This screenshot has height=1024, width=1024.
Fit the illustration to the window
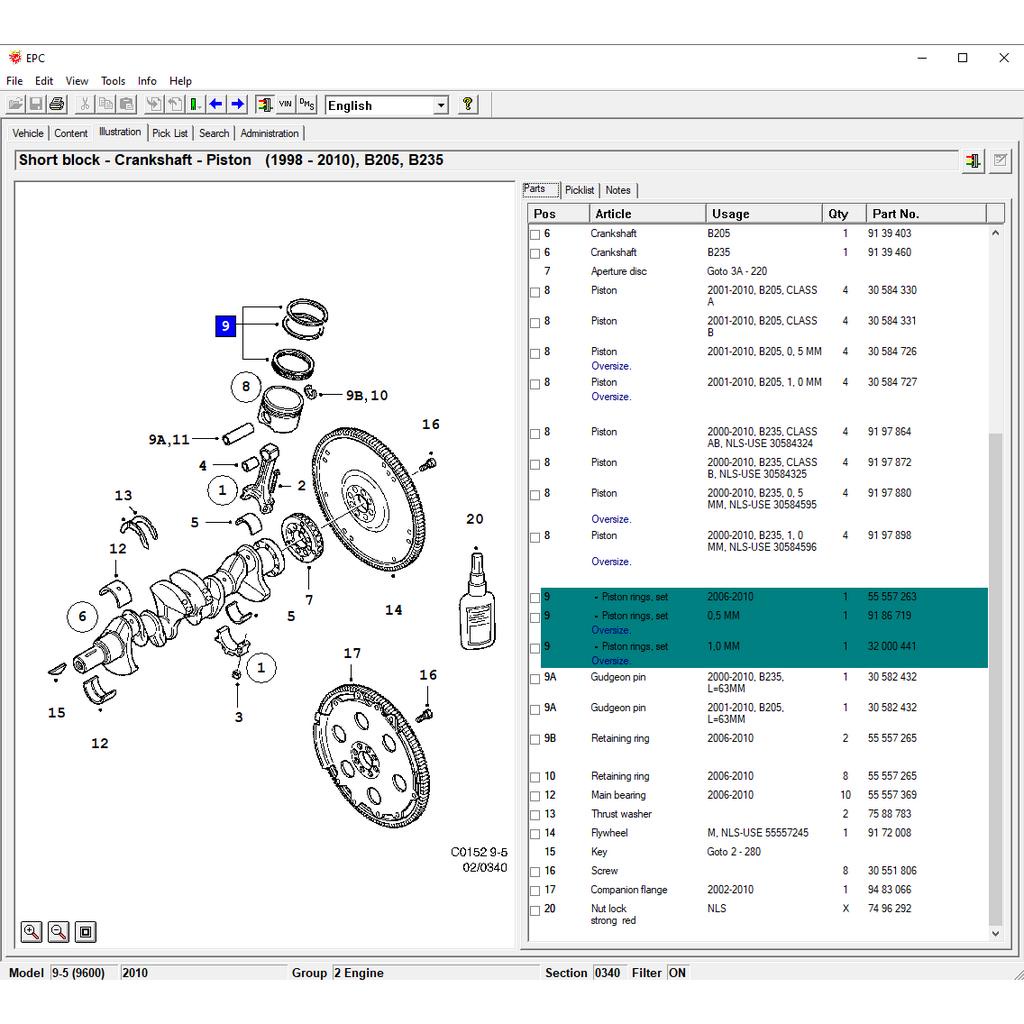86,932
